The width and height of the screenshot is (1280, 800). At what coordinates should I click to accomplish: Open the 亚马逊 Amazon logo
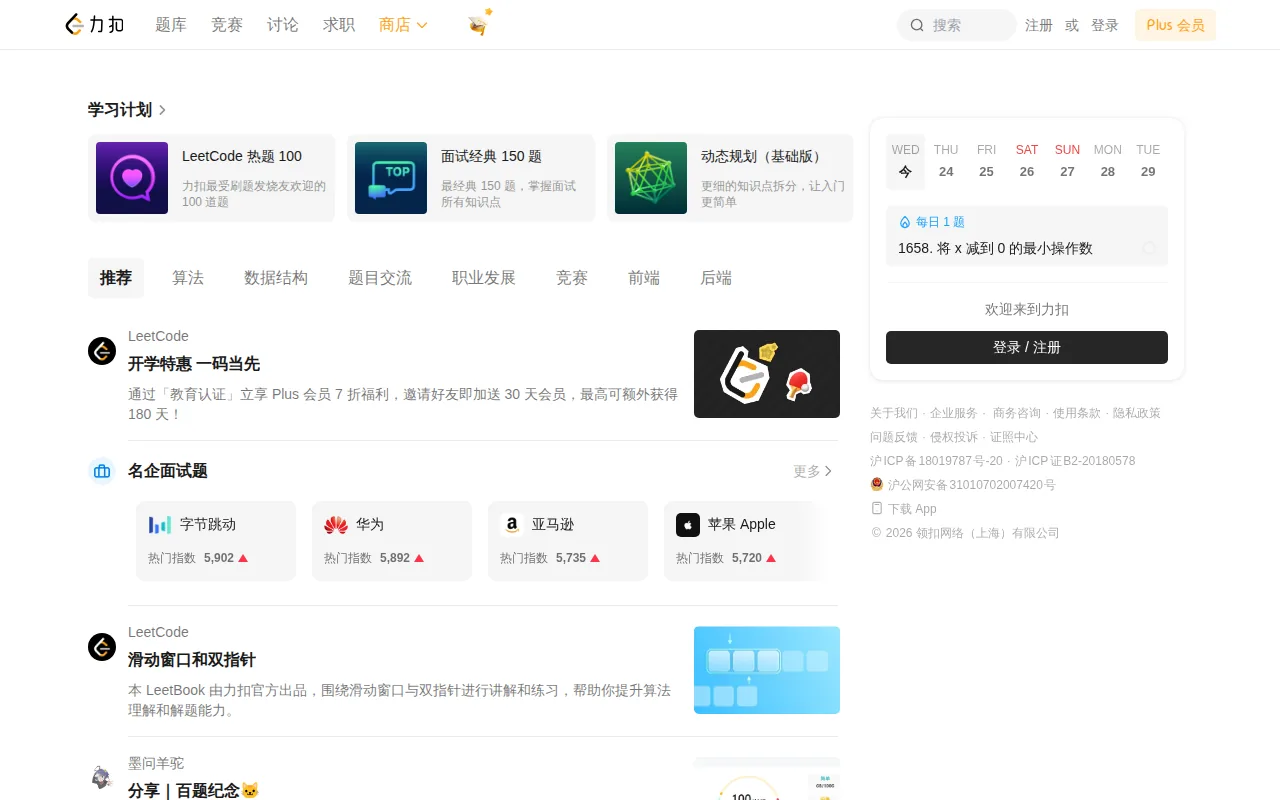[512, 525]
